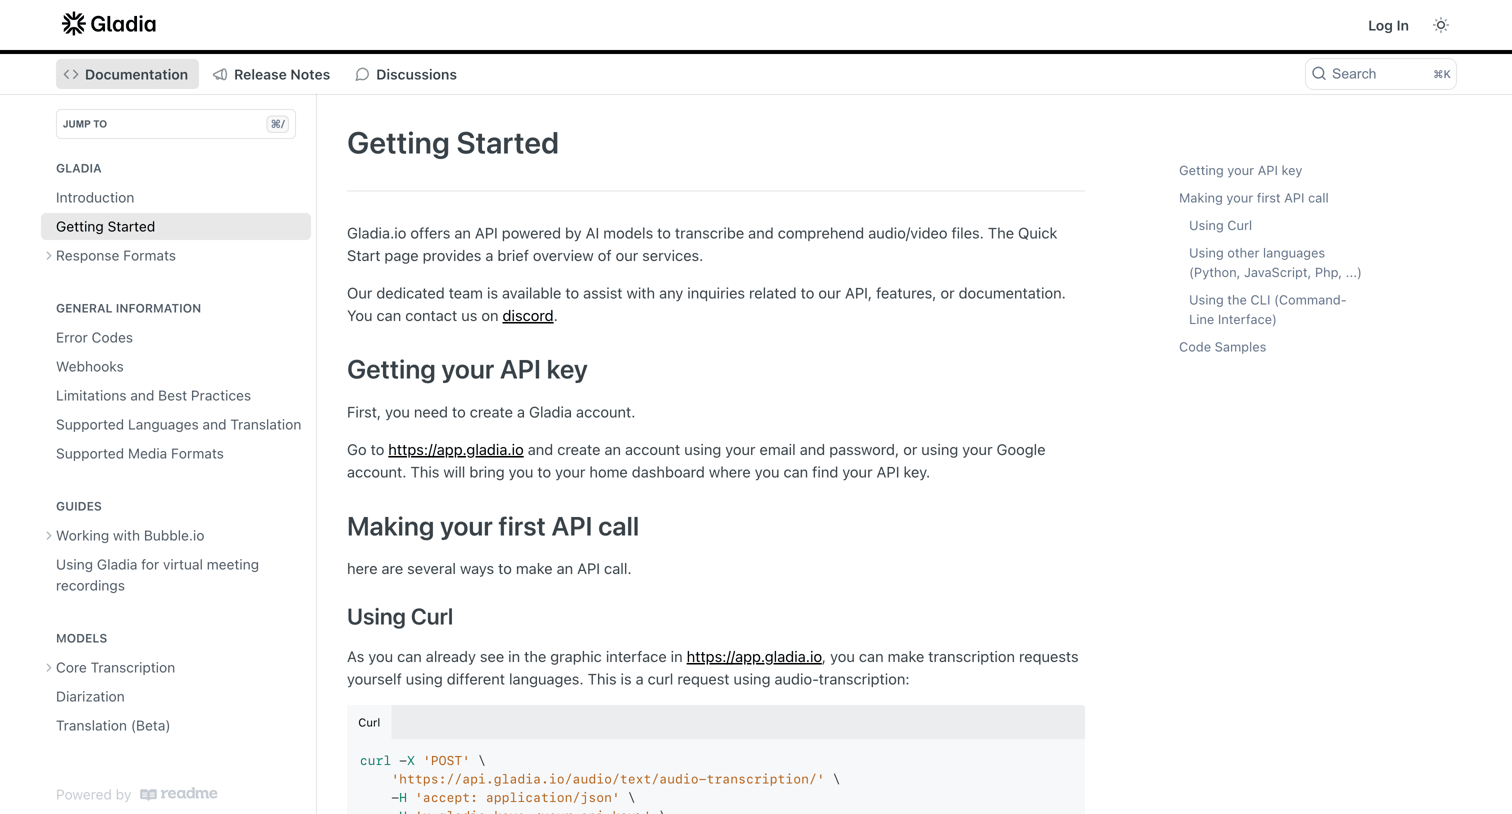Open the Discussions tab
This screenshot has width=1512, height=814.
(x=406, y=74)
